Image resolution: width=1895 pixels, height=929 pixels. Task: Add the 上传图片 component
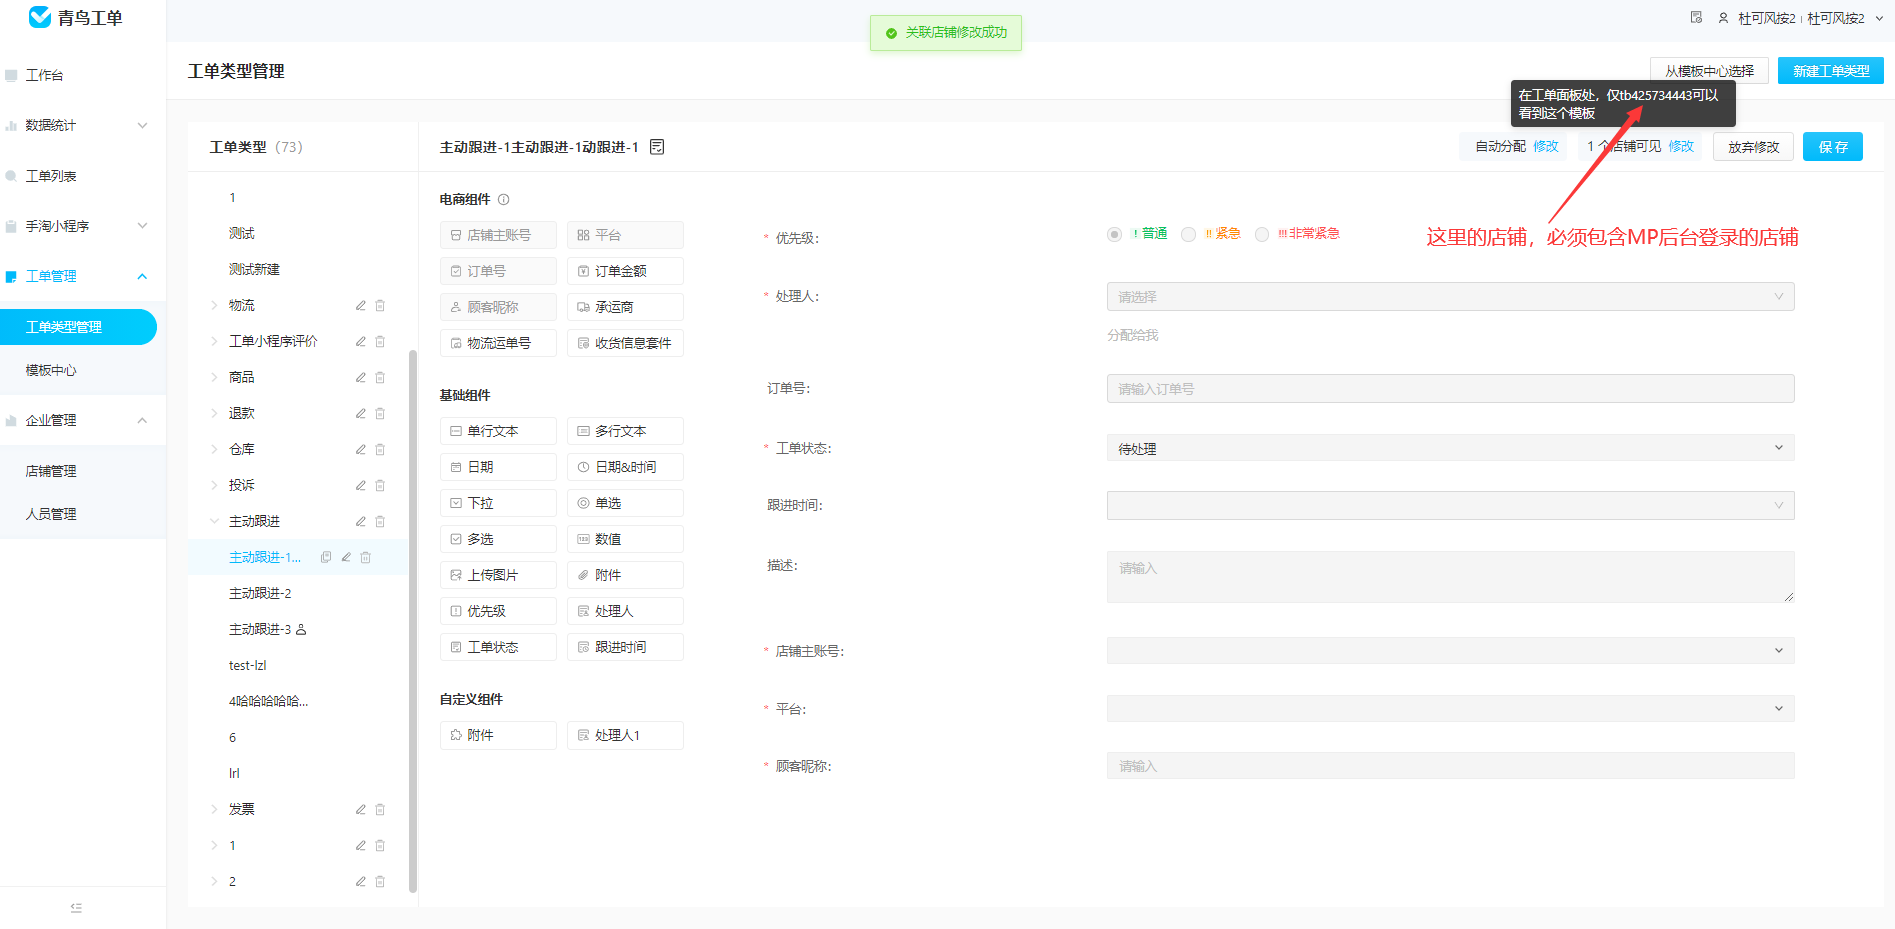click(498, 575)
